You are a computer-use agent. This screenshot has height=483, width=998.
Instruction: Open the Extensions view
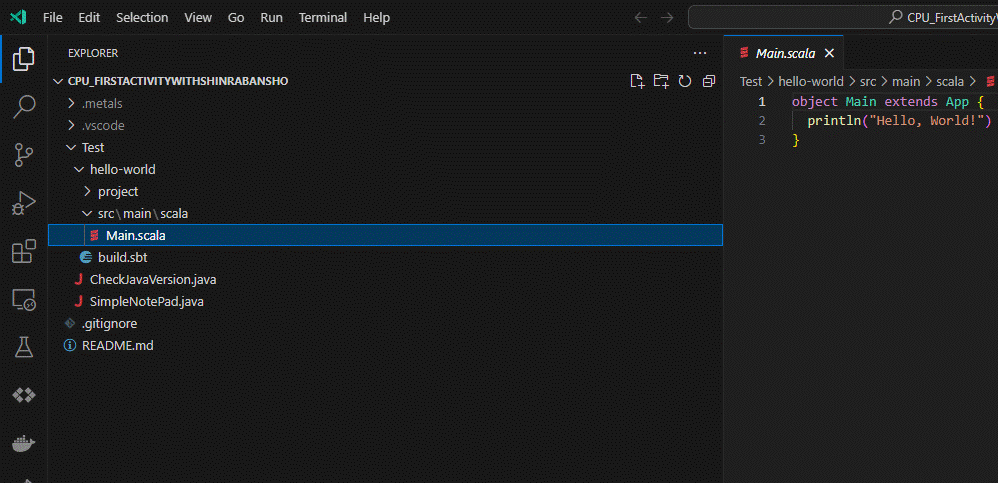coord(24,251)
